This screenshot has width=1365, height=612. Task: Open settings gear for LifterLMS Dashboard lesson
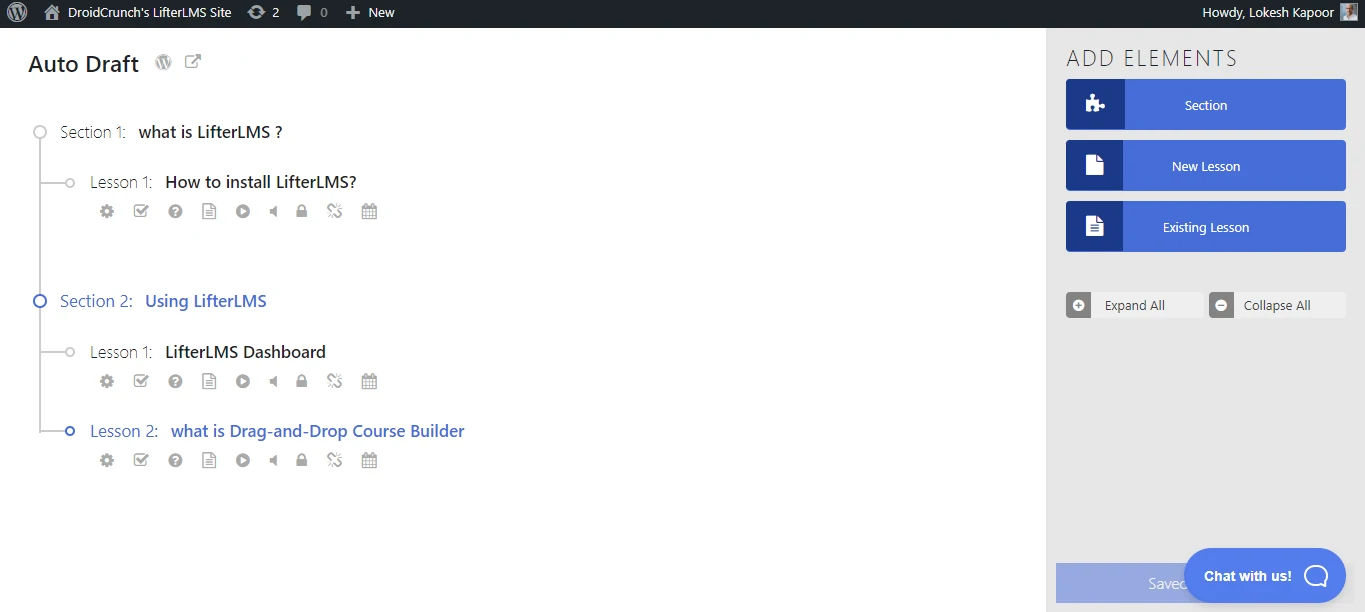[107, 381]
